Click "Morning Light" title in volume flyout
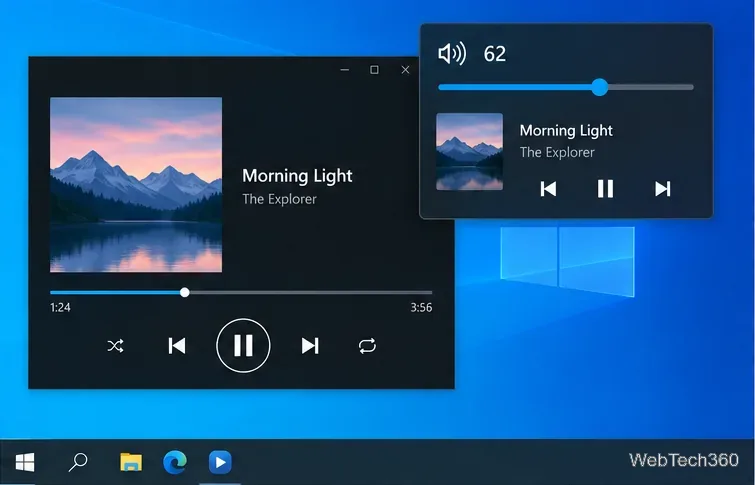This screenshot has height=485, width=755. click(566, 131)
